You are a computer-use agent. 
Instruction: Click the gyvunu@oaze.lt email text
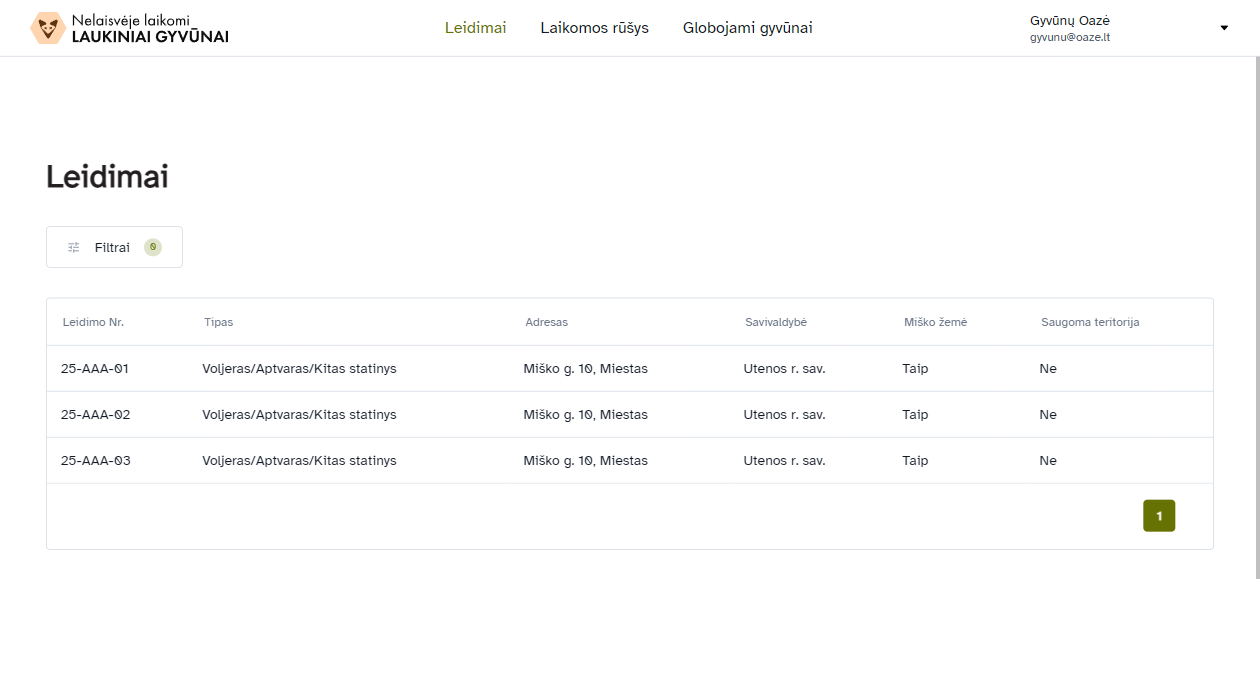pyautogui.click(x=1070, y=37)
